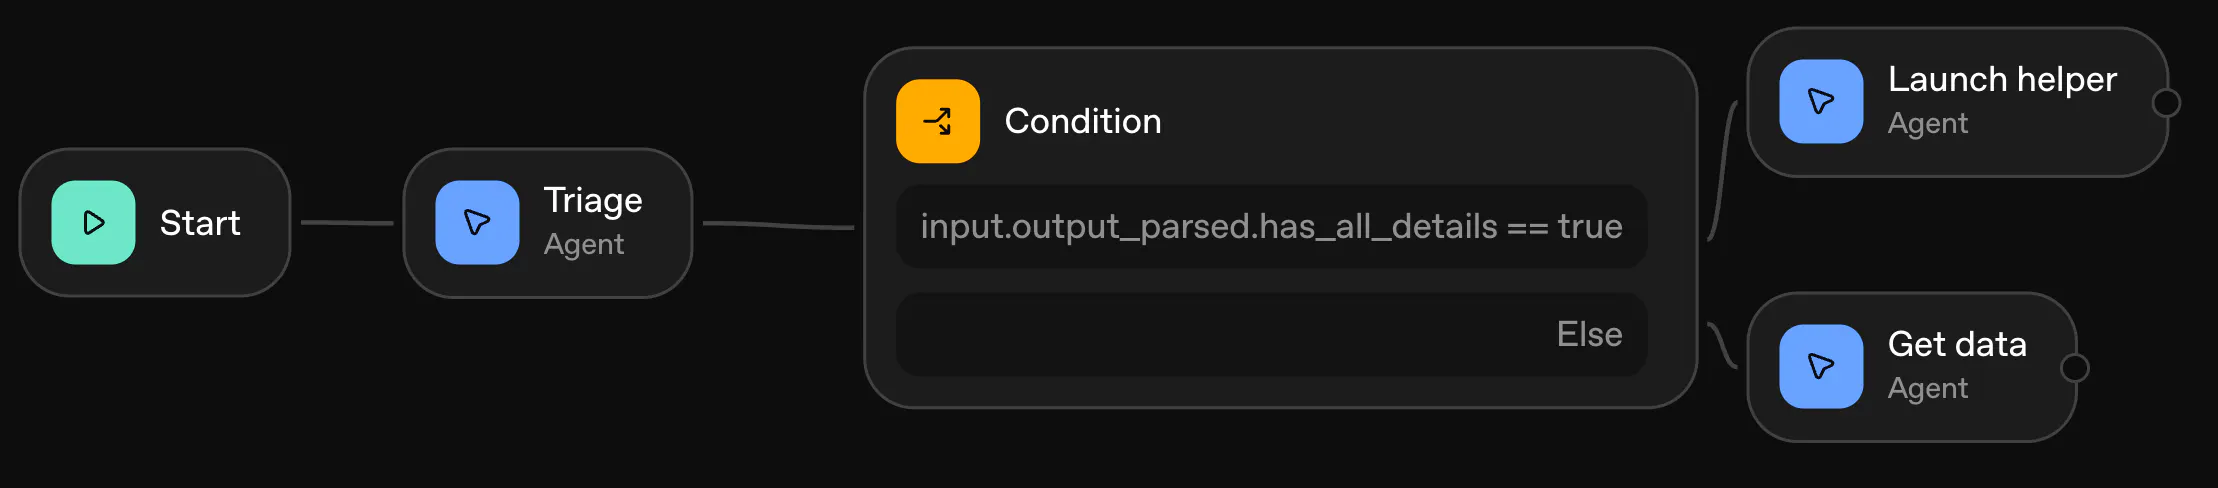Edit the has_all_details == true expression
Screen dimensions: 2218x488
[x=1270, y=227]
